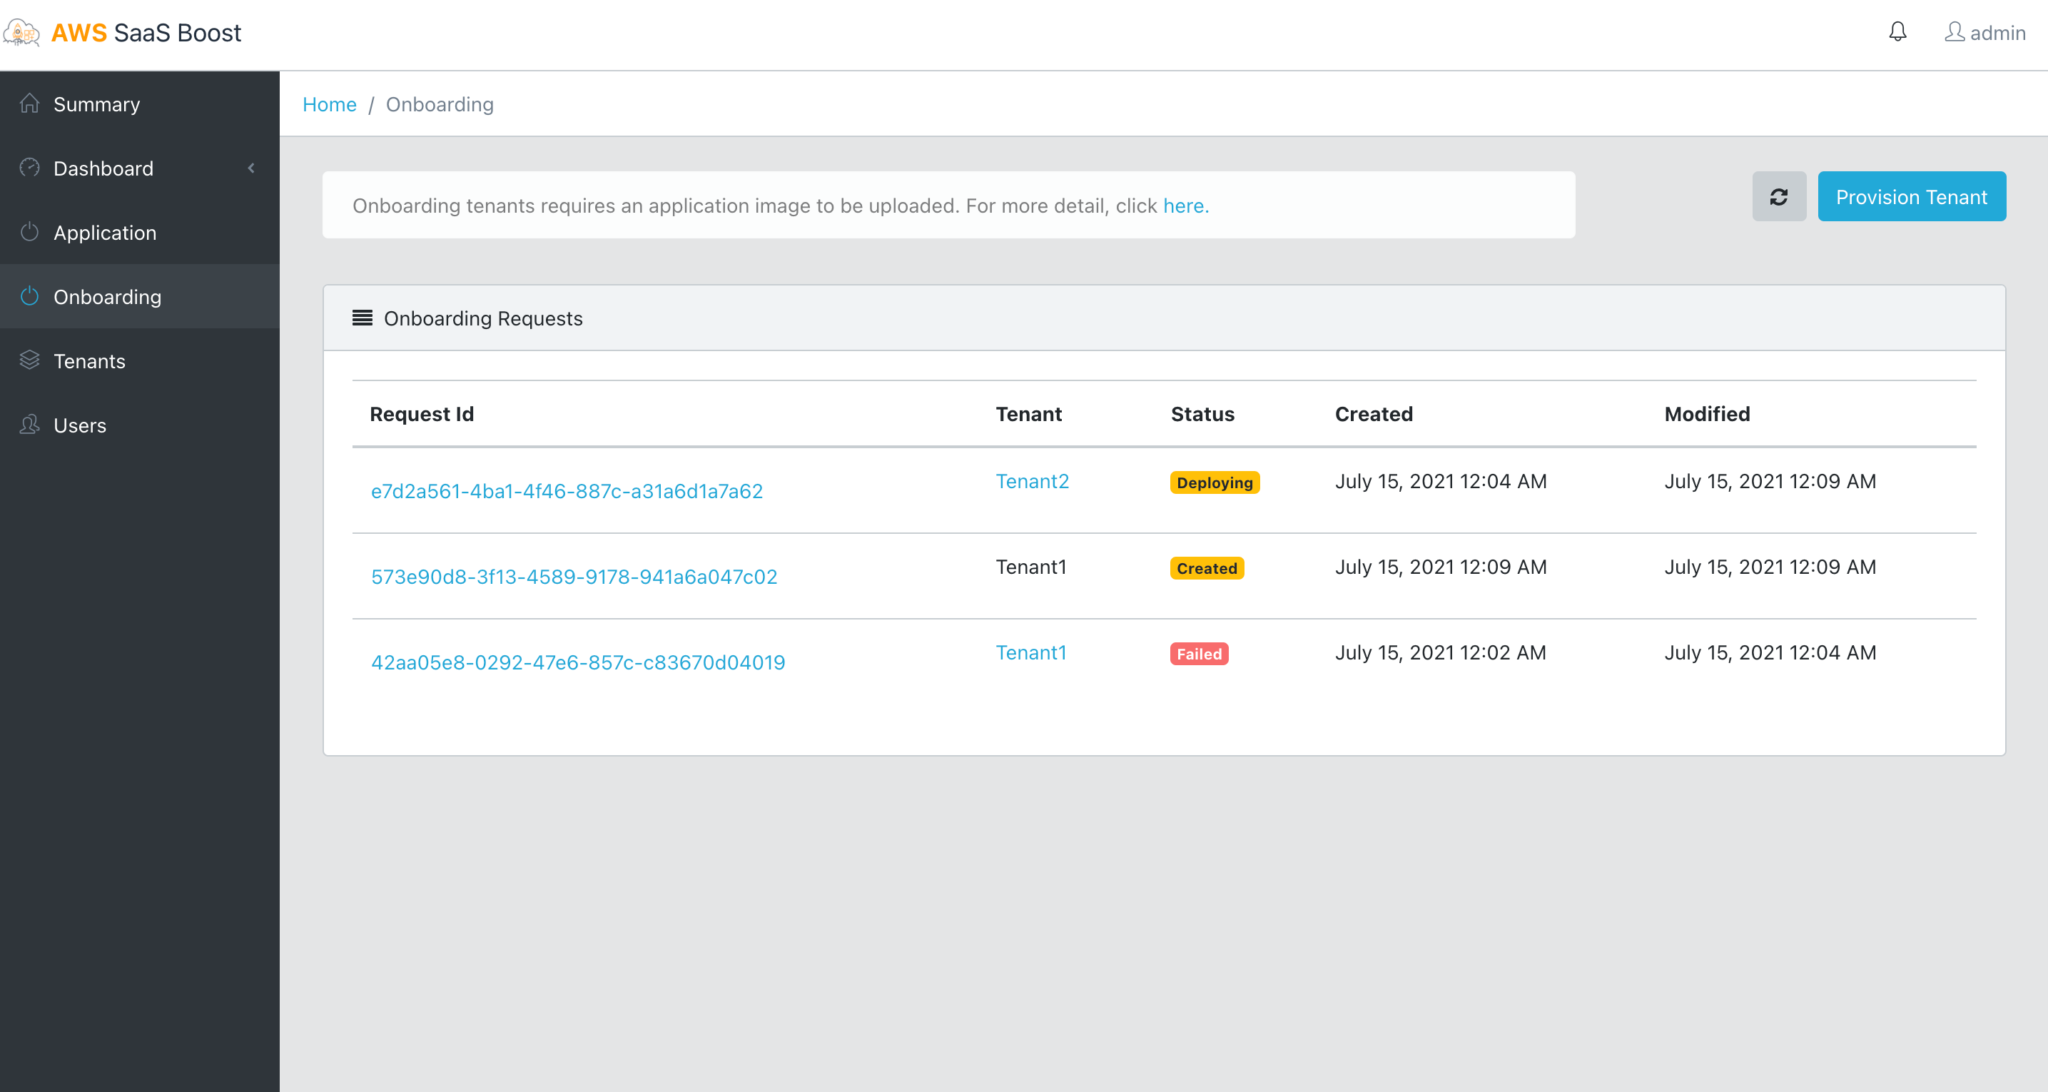Follow the Home breadcrumb link

pos(329,104)
